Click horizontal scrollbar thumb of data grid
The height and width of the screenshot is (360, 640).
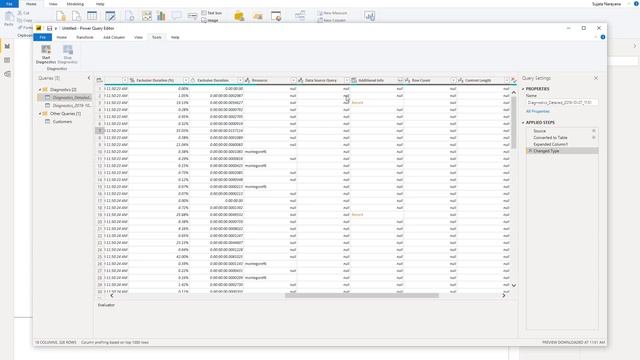coord(362,296)
